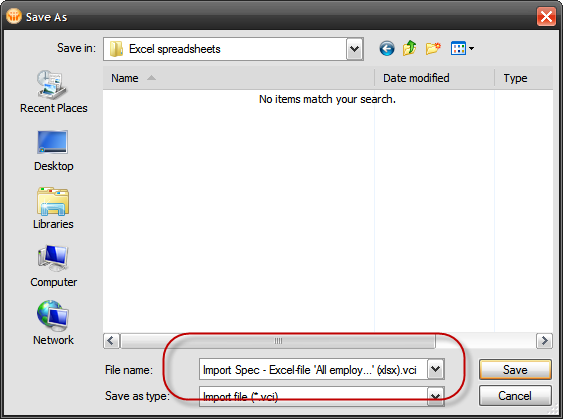Go back using the blue arrow icon
563x419 pixels.
[x=387, y=48]
